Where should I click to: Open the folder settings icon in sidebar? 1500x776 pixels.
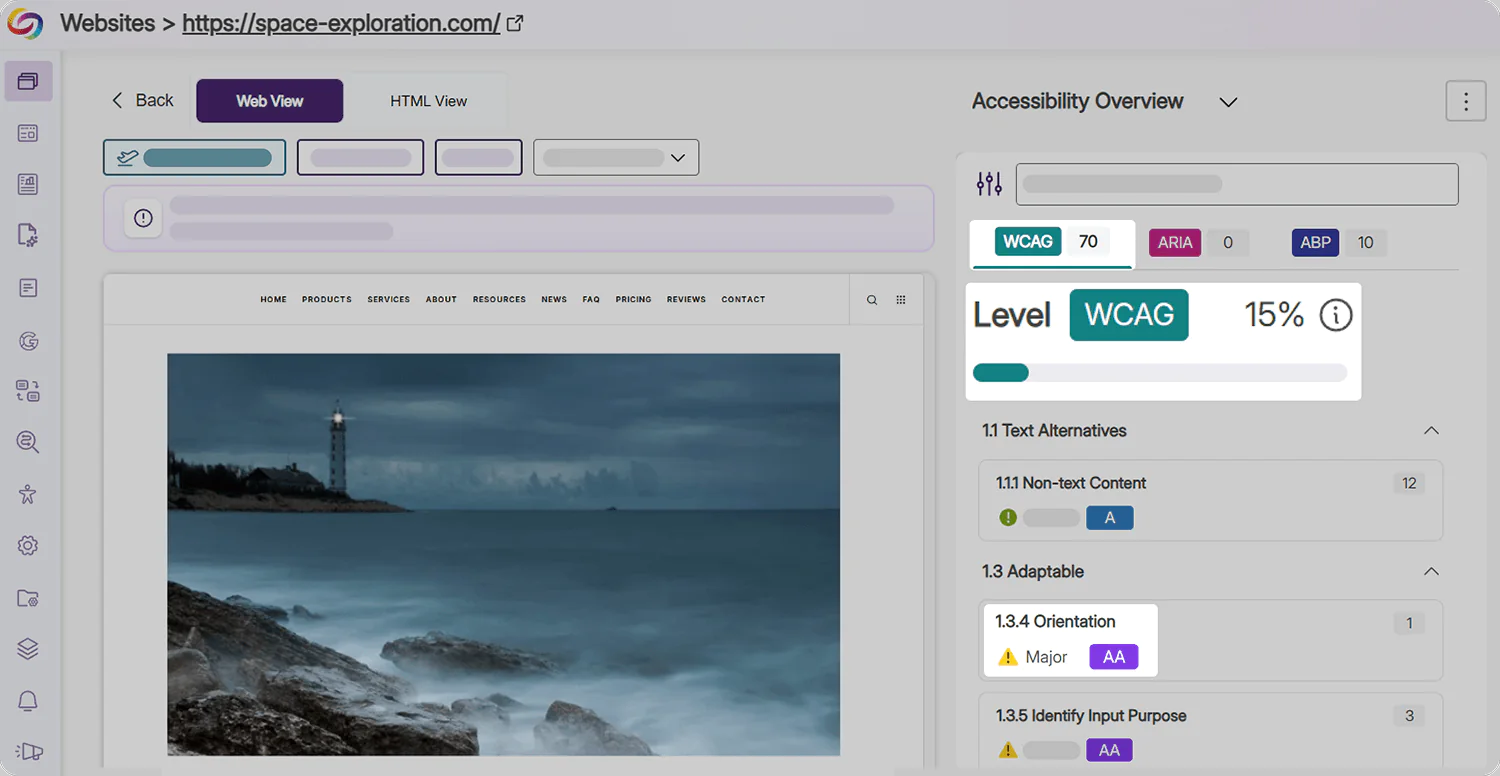point(28,598)
